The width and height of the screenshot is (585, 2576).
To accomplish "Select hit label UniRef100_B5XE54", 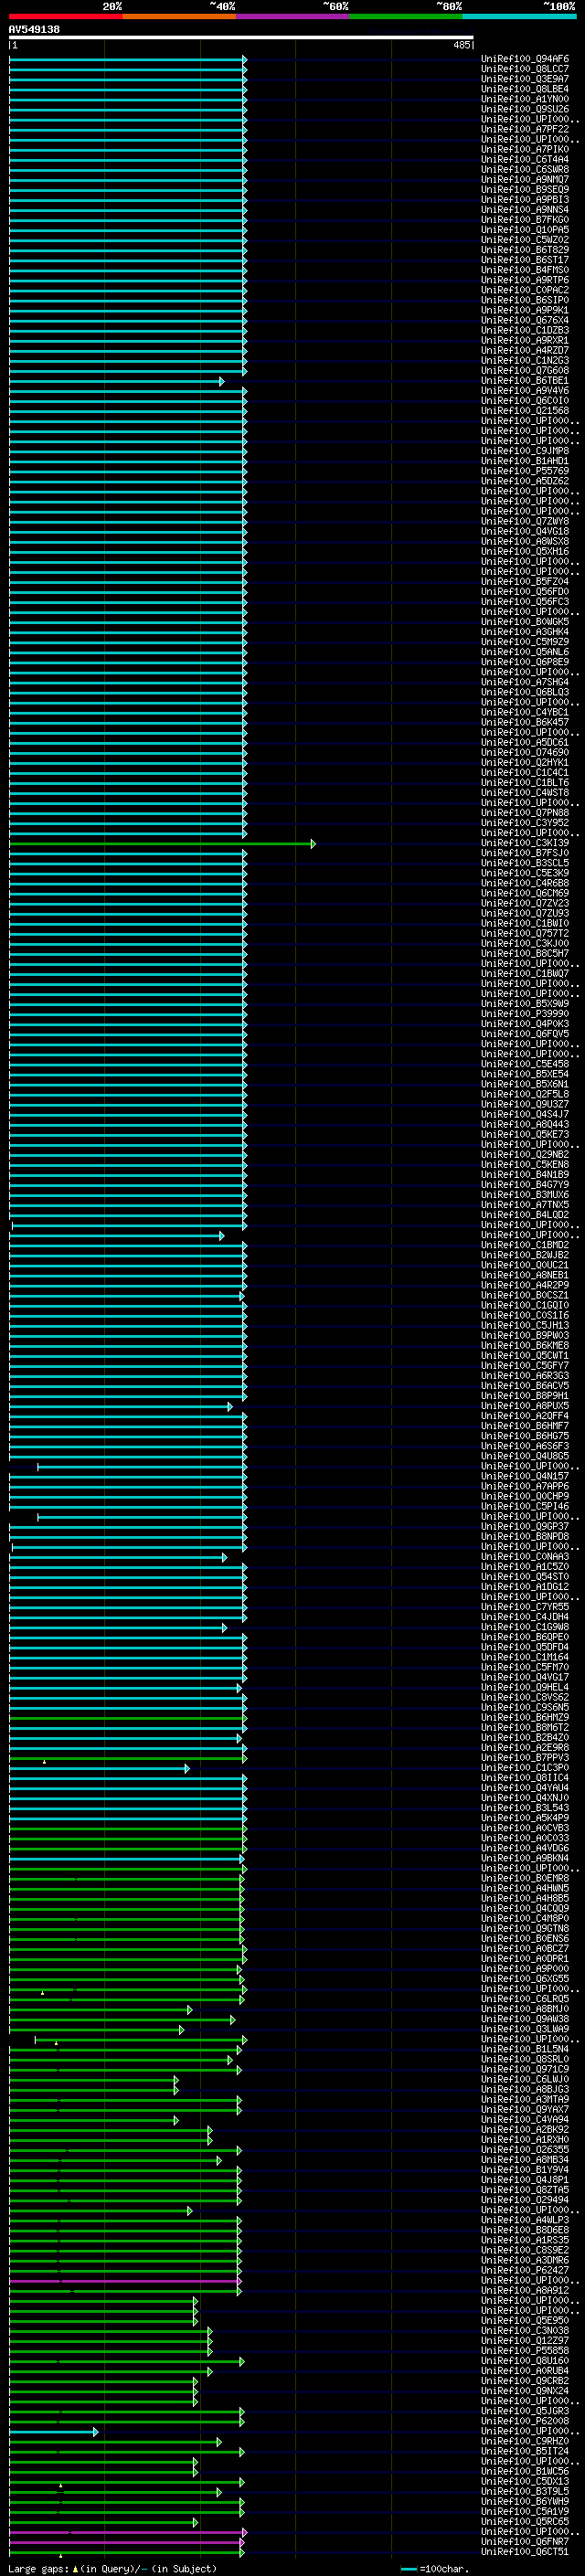I will [x=525, y=1074].
